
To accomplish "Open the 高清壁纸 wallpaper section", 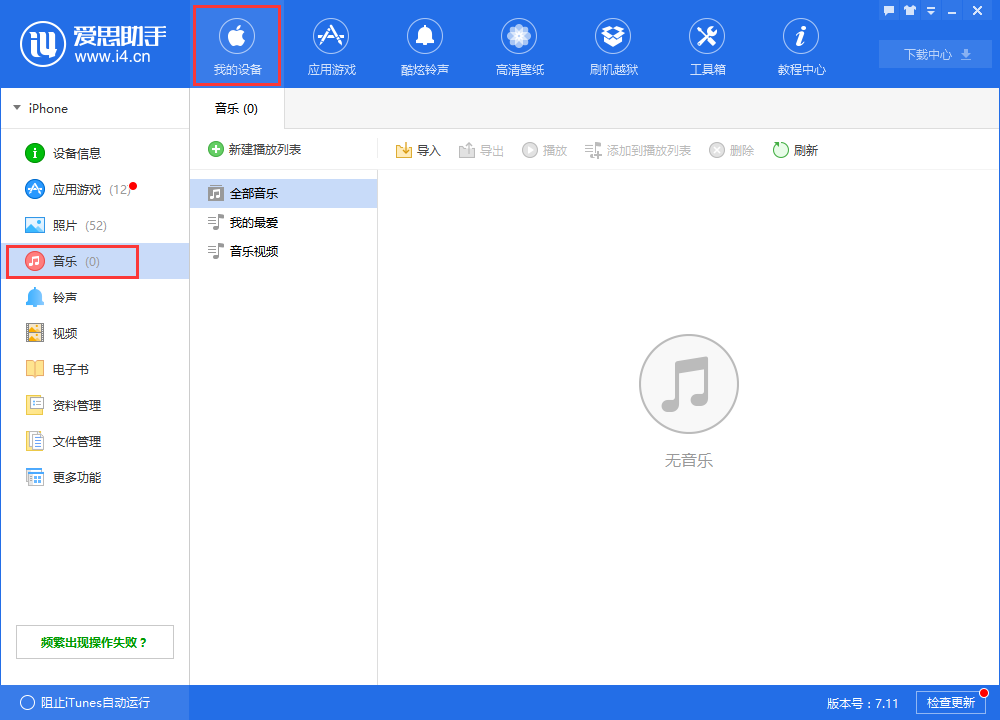I will 519,45.
